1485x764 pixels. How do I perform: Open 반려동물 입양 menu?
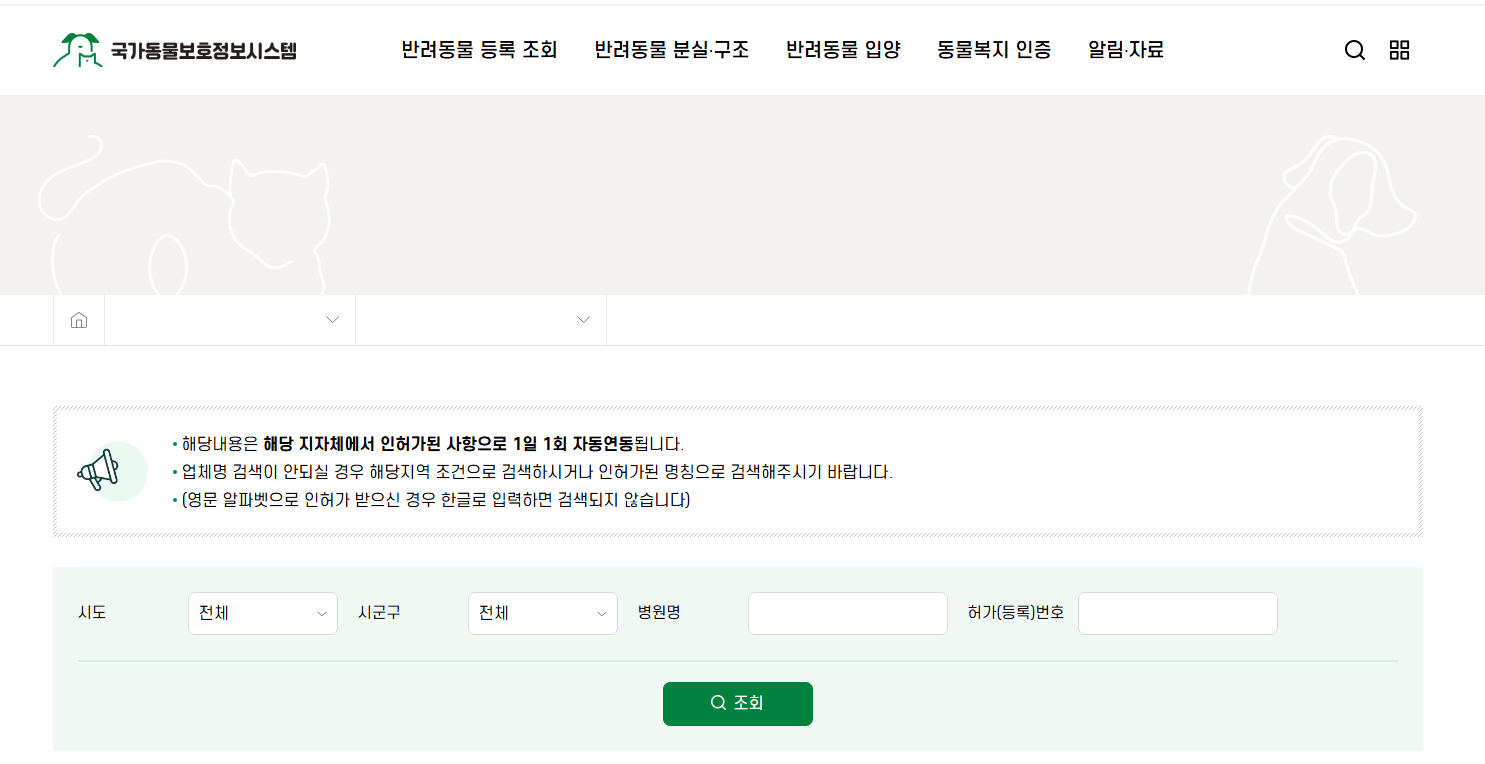pyautogui.click(x=843, y=50)
